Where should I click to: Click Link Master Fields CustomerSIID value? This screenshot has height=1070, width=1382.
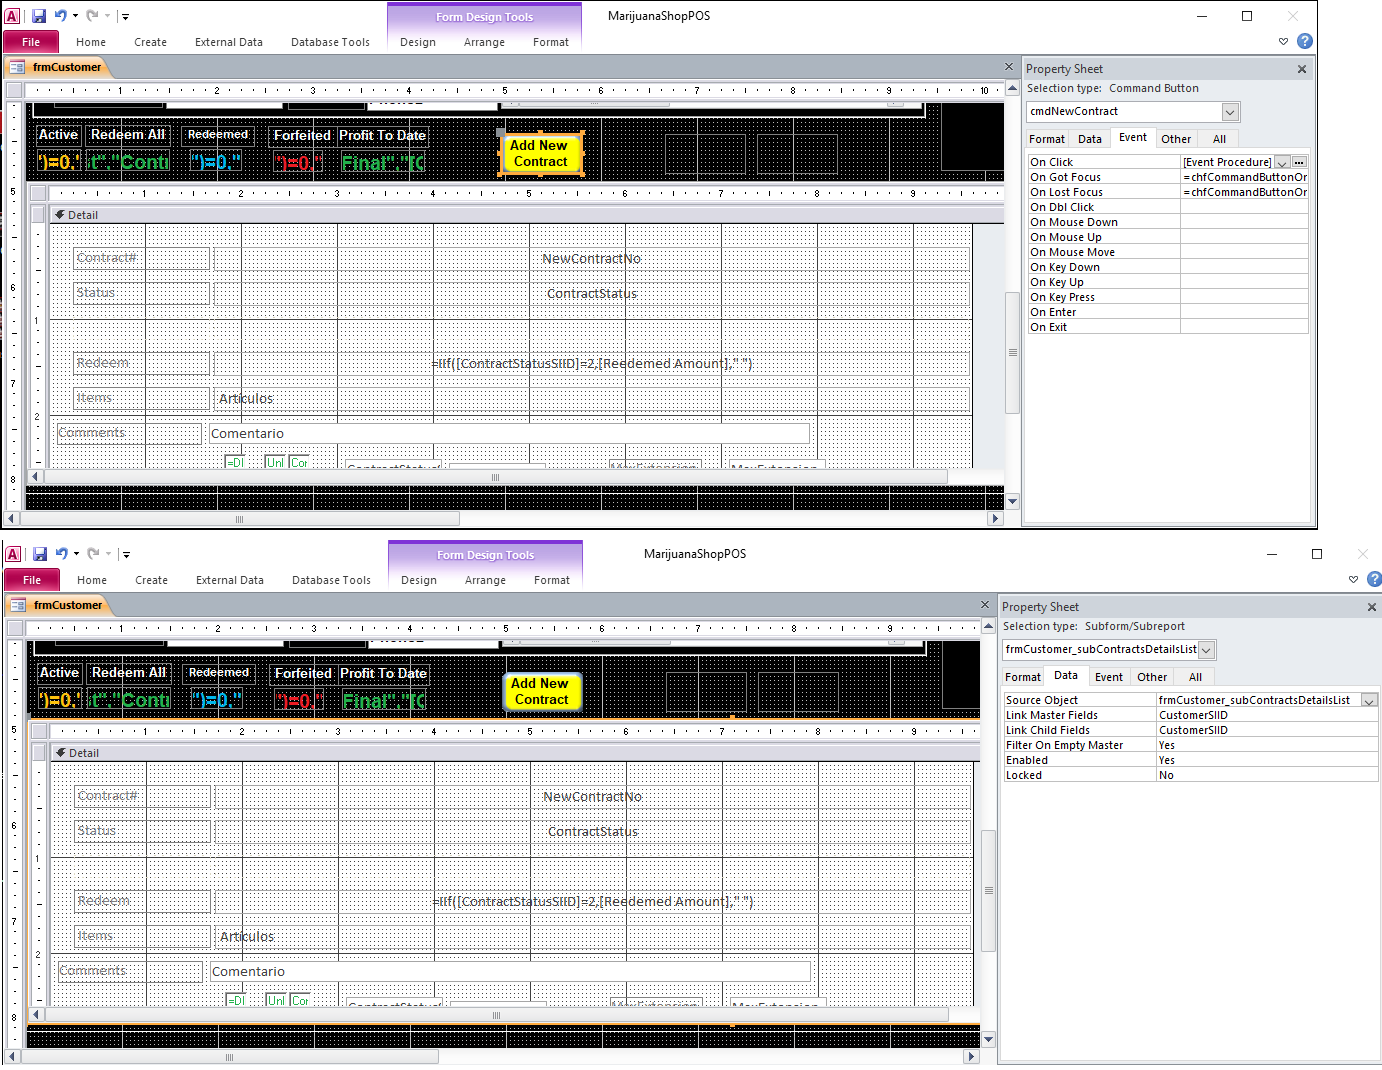[1267, 715]
